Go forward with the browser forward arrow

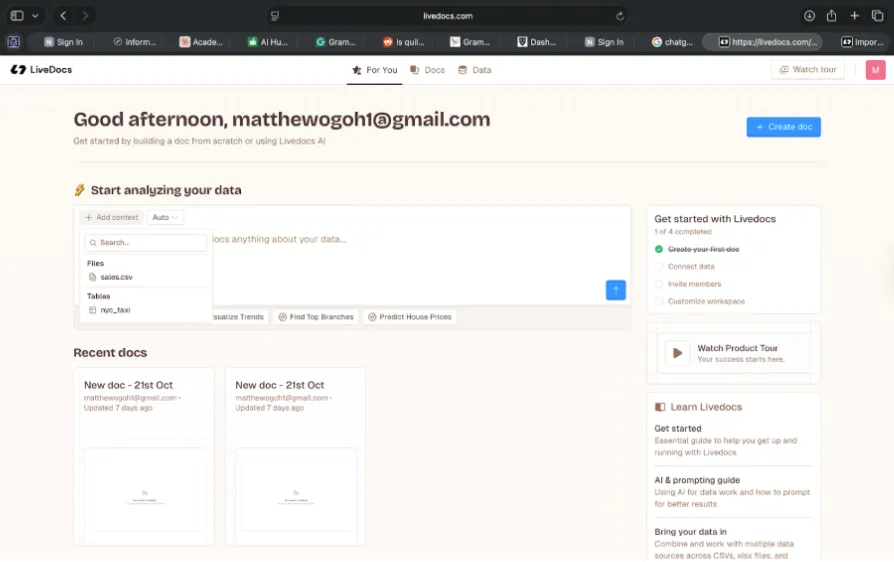click(x=85, y=16)
